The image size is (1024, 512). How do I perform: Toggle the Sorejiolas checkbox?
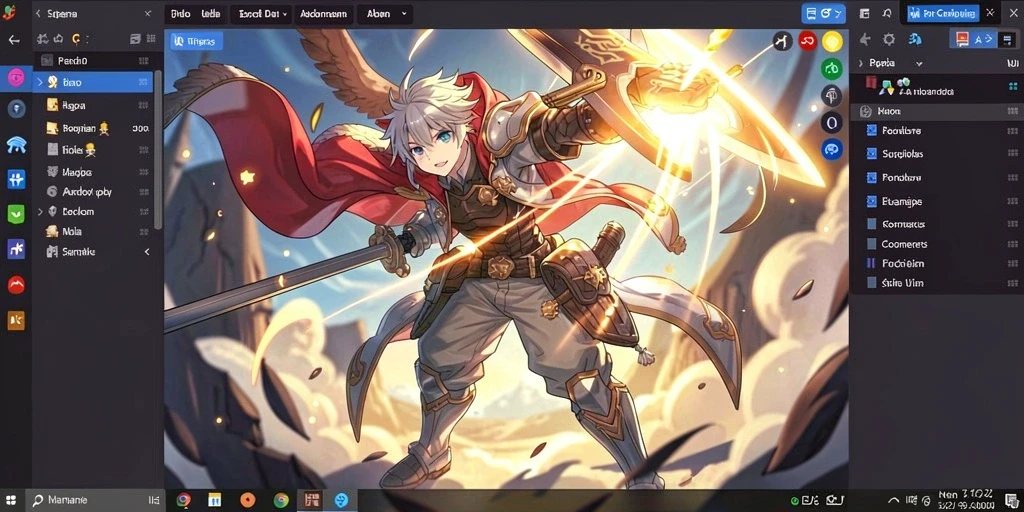(871, 154)
